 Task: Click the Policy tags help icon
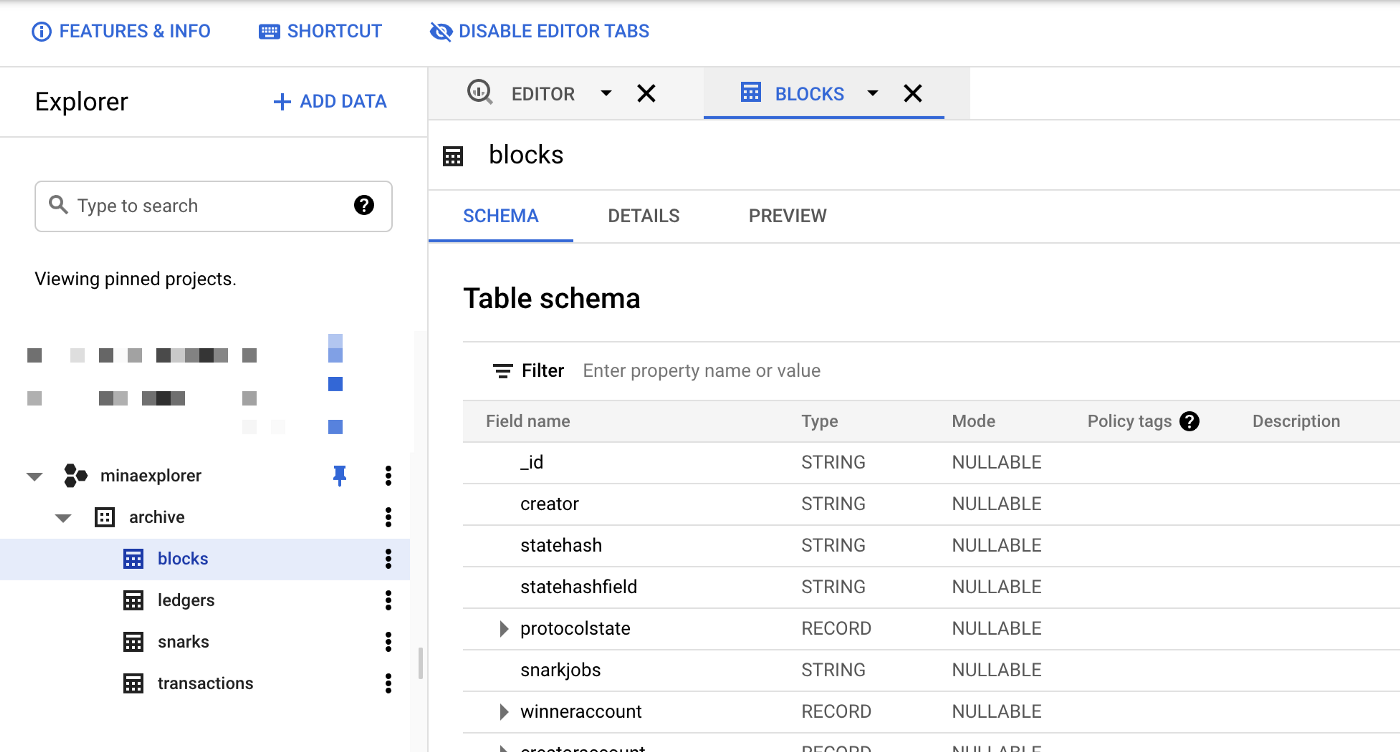[1189, 421]
